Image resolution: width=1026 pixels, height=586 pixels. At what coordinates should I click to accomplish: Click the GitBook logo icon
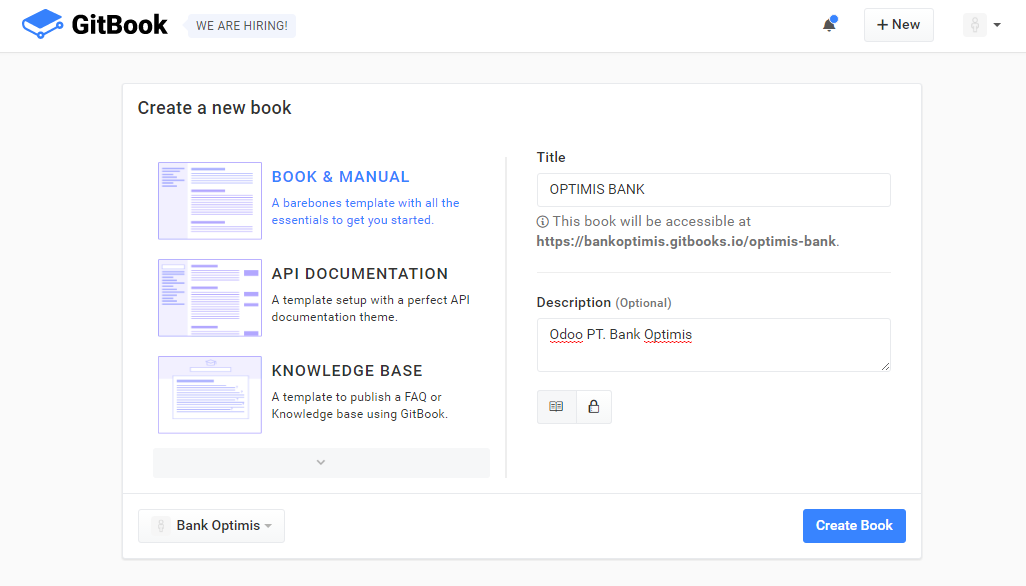tap(42, 25)
